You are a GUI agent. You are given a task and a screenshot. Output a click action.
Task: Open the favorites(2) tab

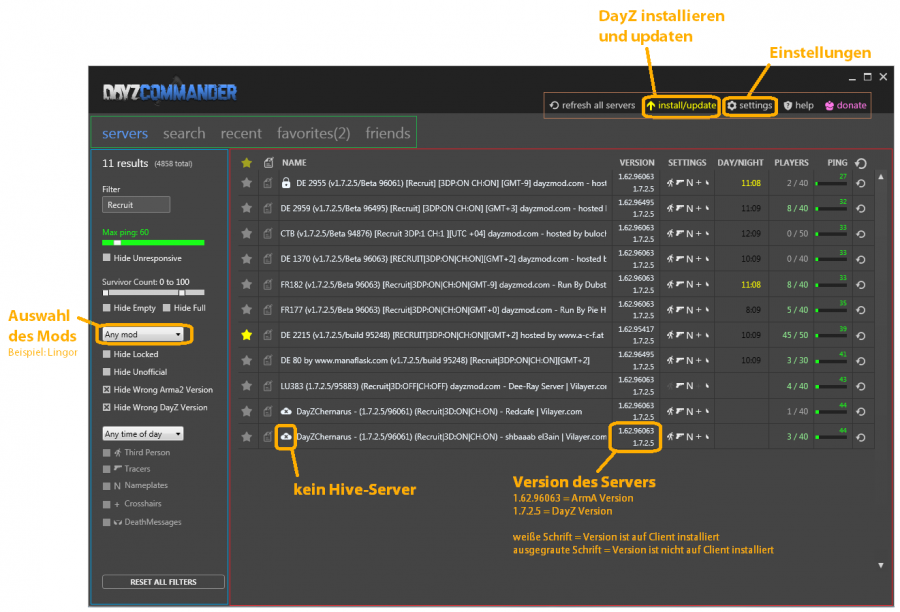tap(313, 133)
